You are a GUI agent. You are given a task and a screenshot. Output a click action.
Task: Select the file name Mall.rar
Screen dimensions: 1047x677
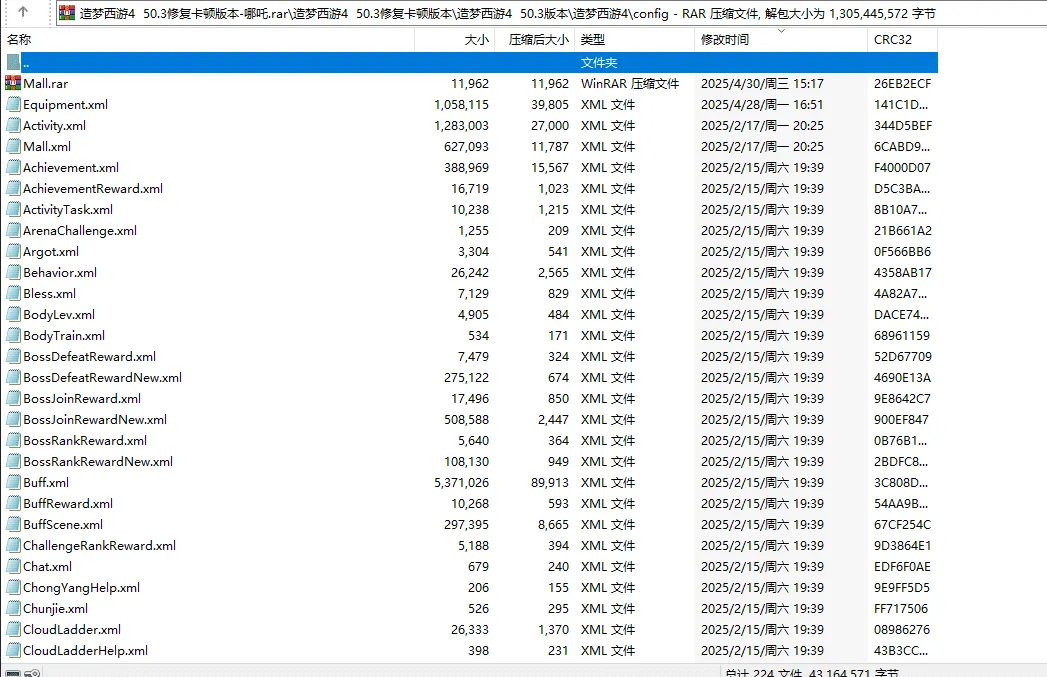pyautogui.click(x=45, y=83)
